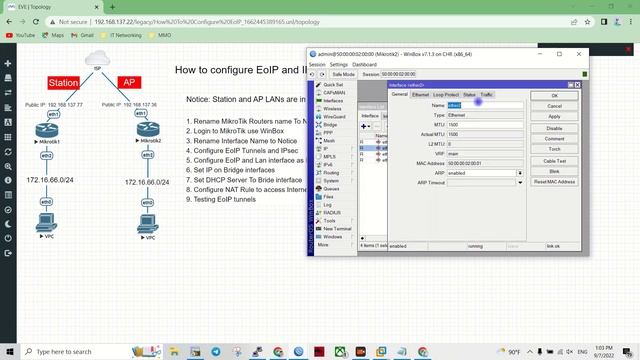Click the interface Name field
Viewport: 640px width, 360px height.
pyautogui.click(x=485, y=105)
